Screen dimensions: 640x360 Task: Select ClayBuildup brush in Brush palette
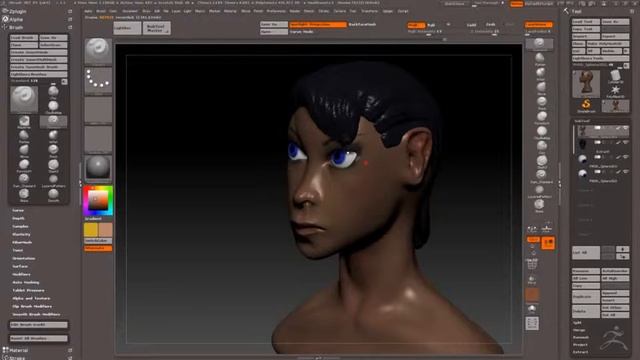pos(53,107)
